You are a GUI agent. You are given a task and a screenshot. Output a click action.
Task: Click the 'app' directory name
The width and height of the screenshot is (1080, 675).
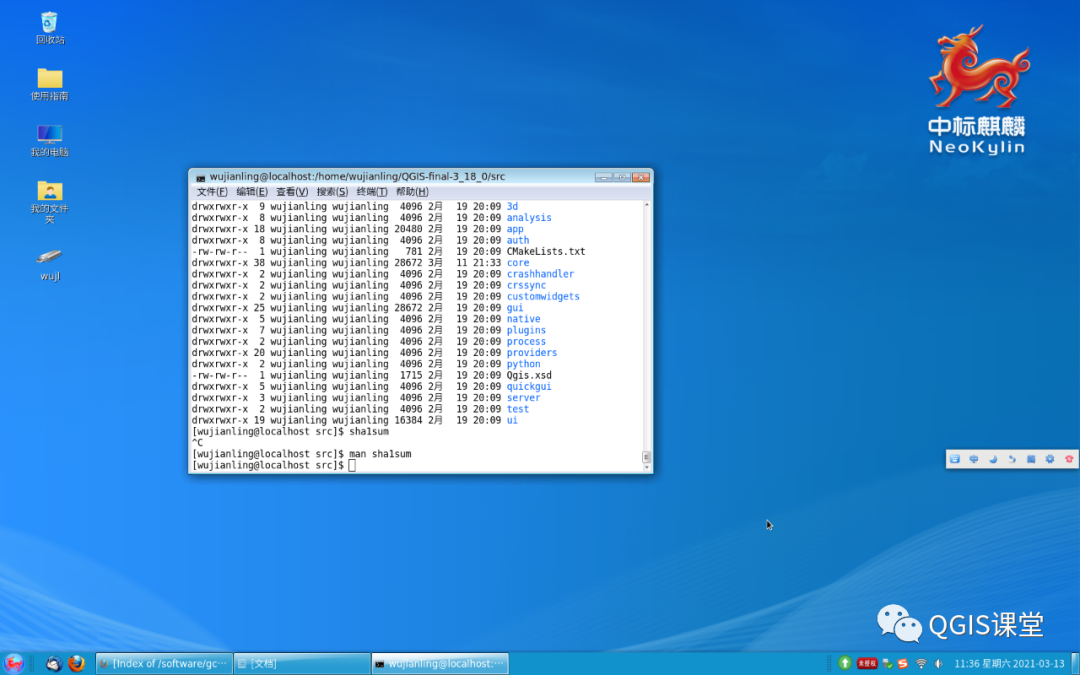click(515, 229)
